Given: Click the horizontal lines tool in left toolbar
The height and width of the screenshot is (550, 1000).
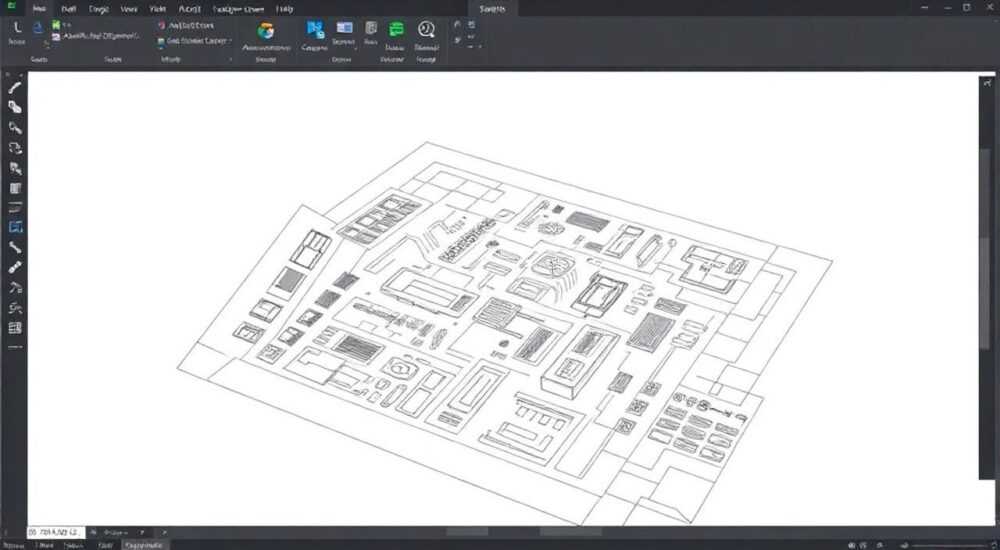Looking at the screenshot, I should 15,208.
